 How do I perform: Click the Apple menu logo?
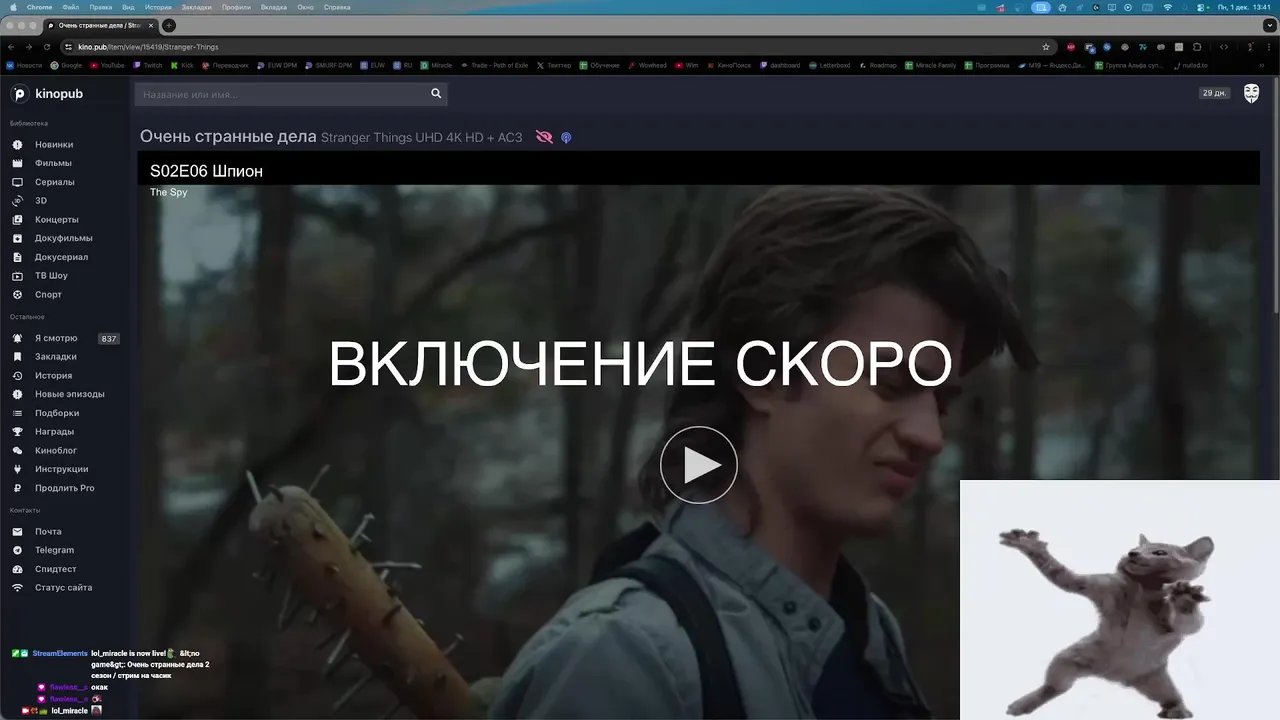pyautogui.click(x=13, y=7)
